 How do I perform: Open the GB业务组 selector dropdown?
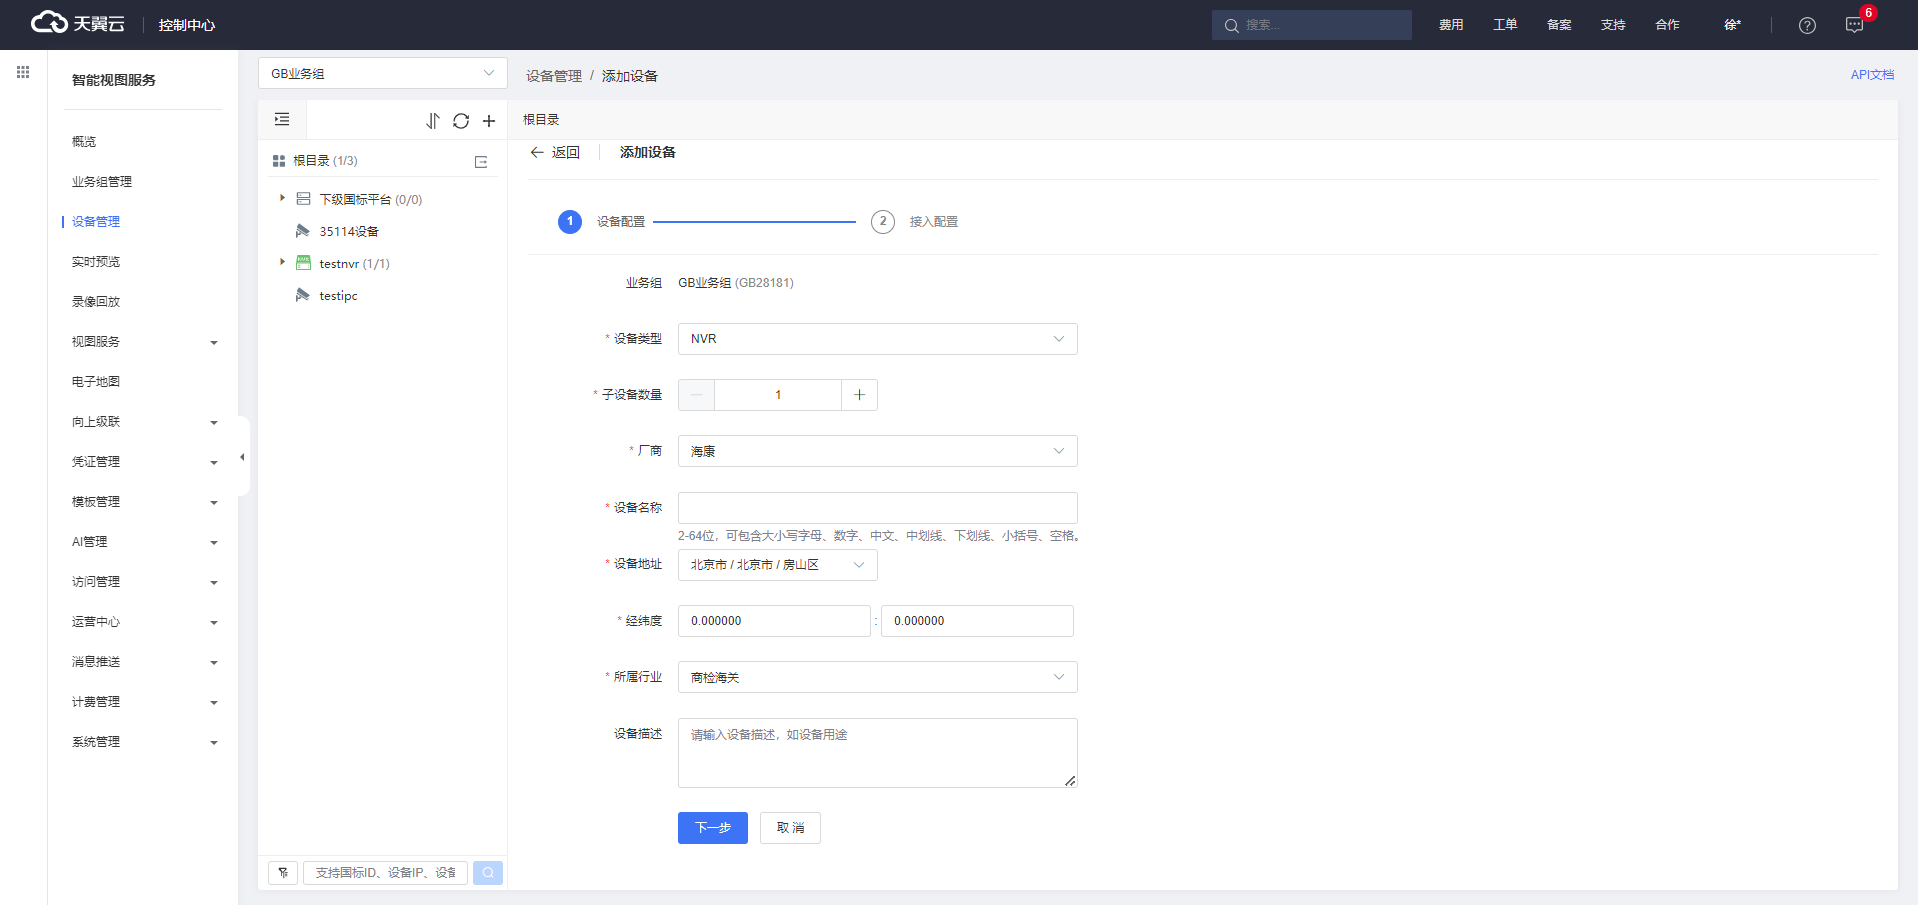382,73
